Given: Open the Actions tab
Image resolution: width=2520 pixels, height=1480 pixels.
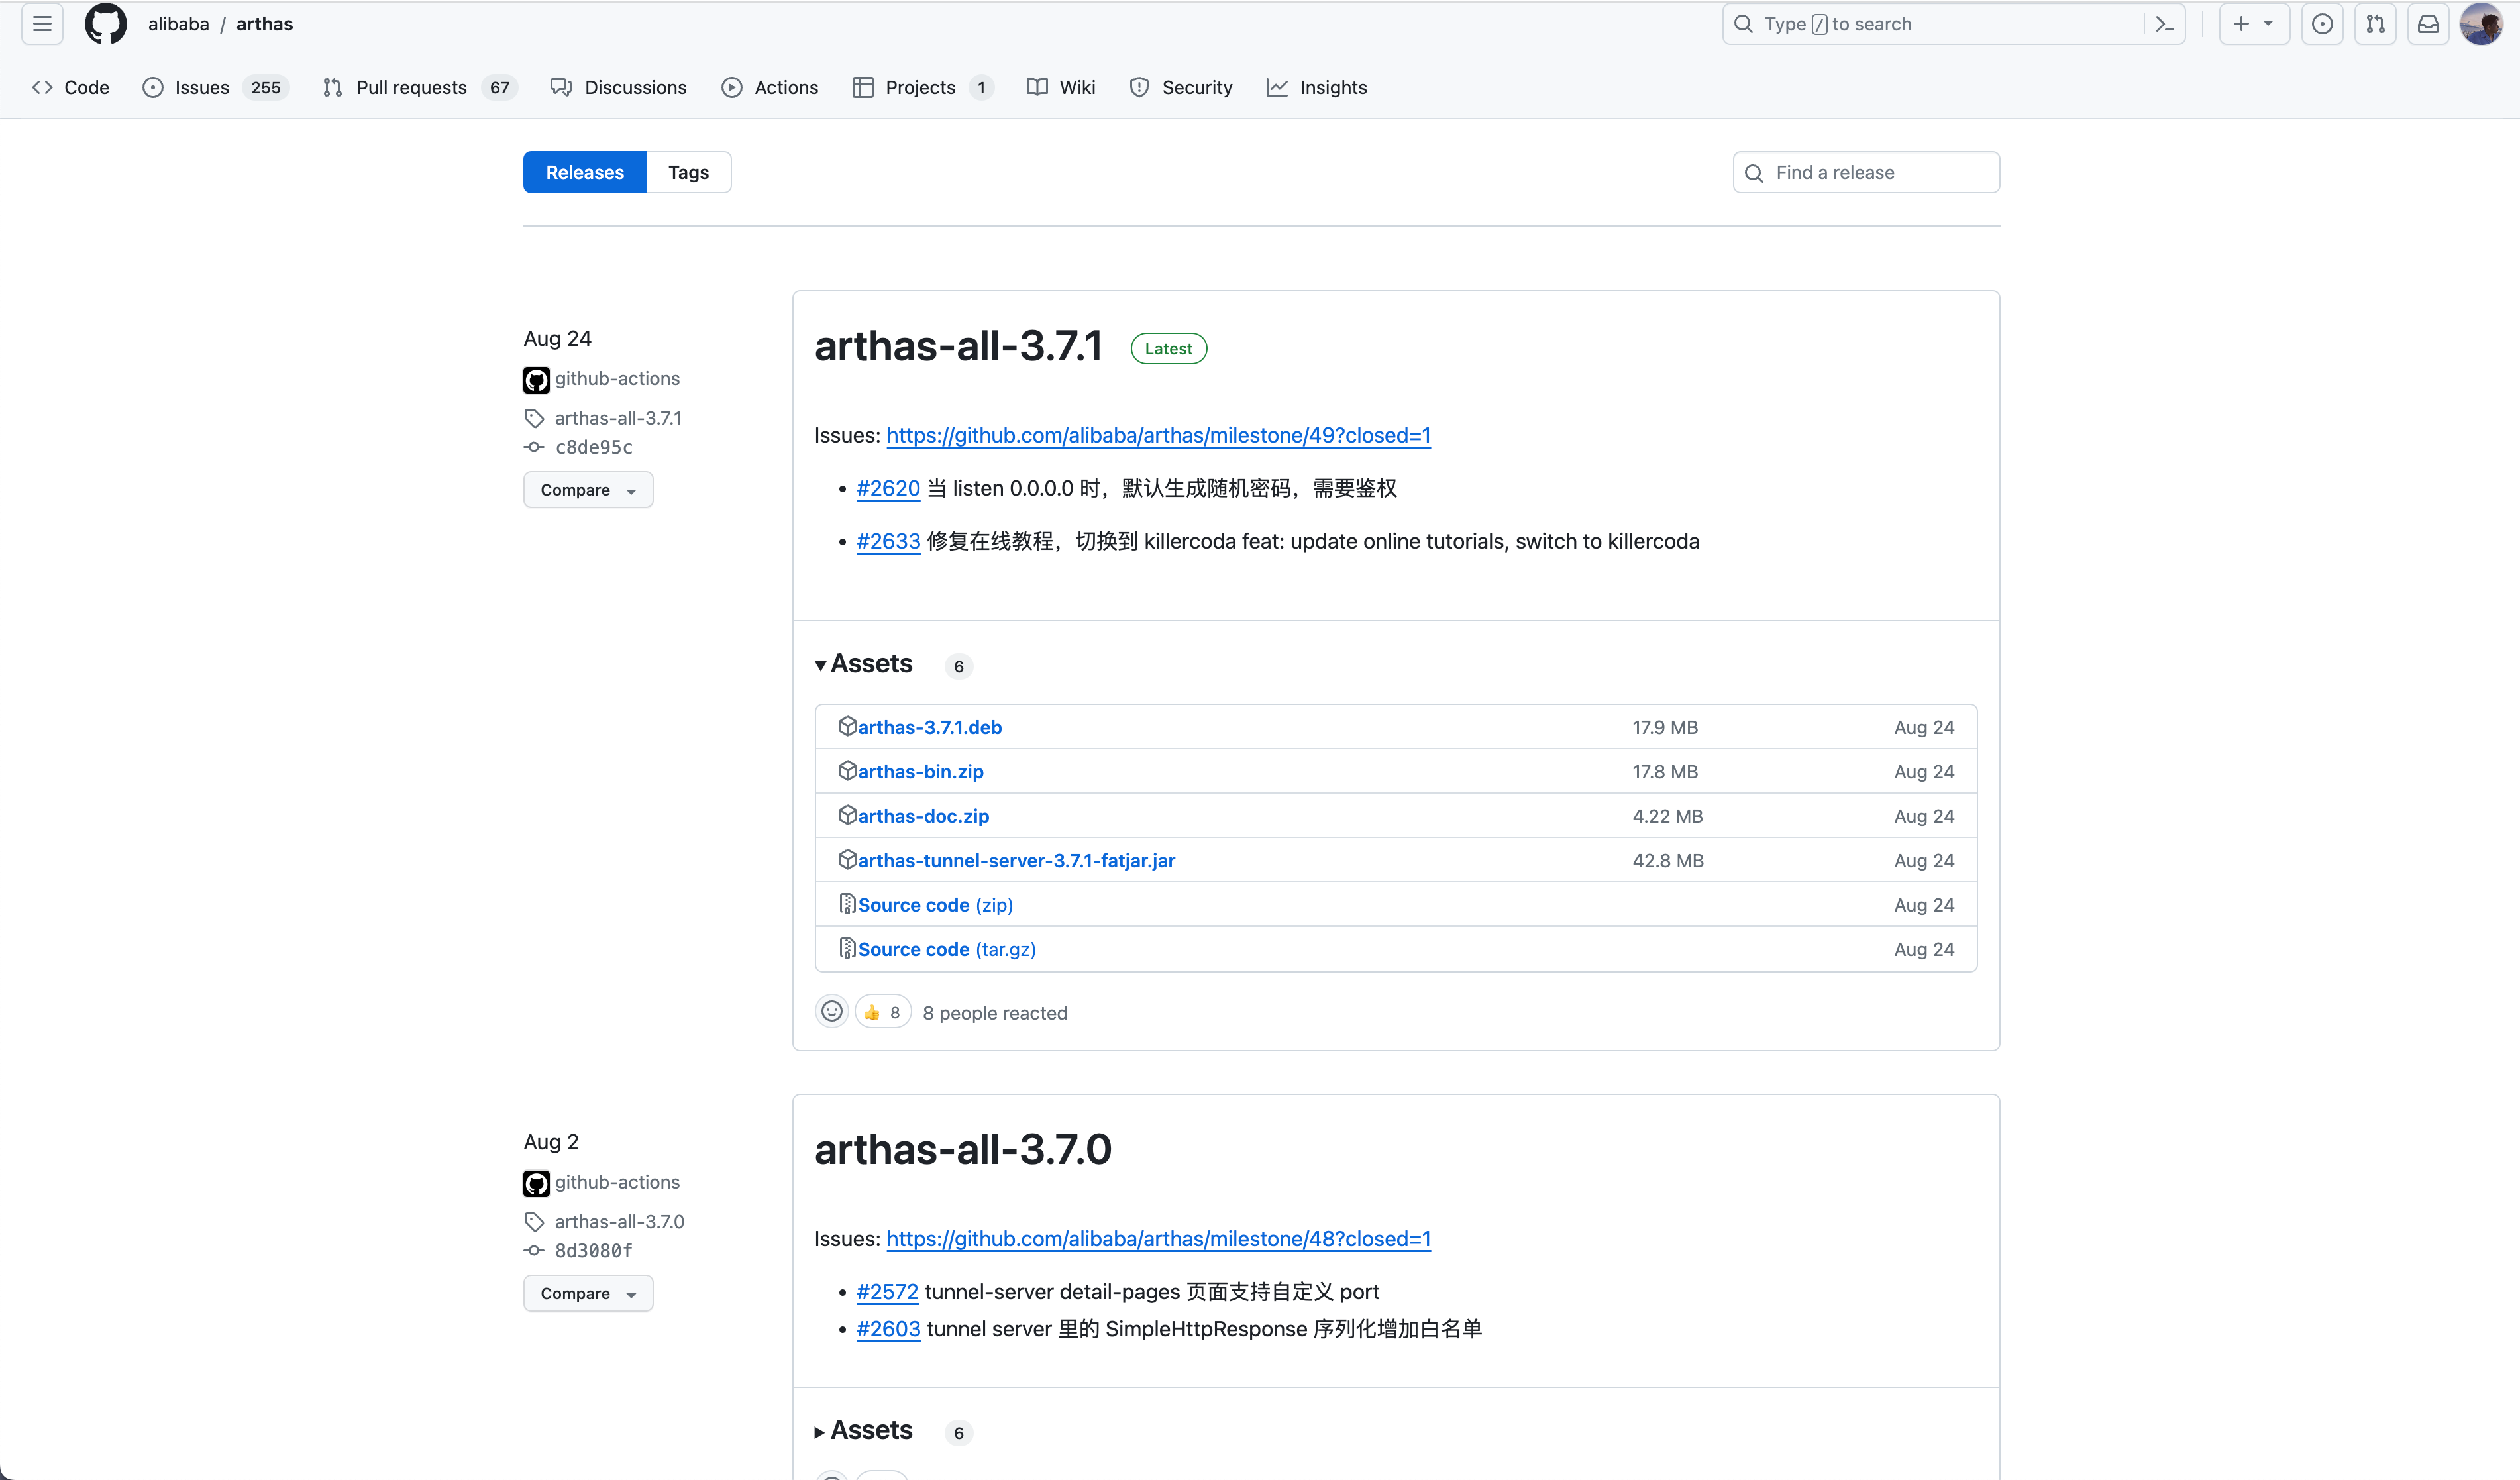Looking at the screenshot, I should coord(770,88).
